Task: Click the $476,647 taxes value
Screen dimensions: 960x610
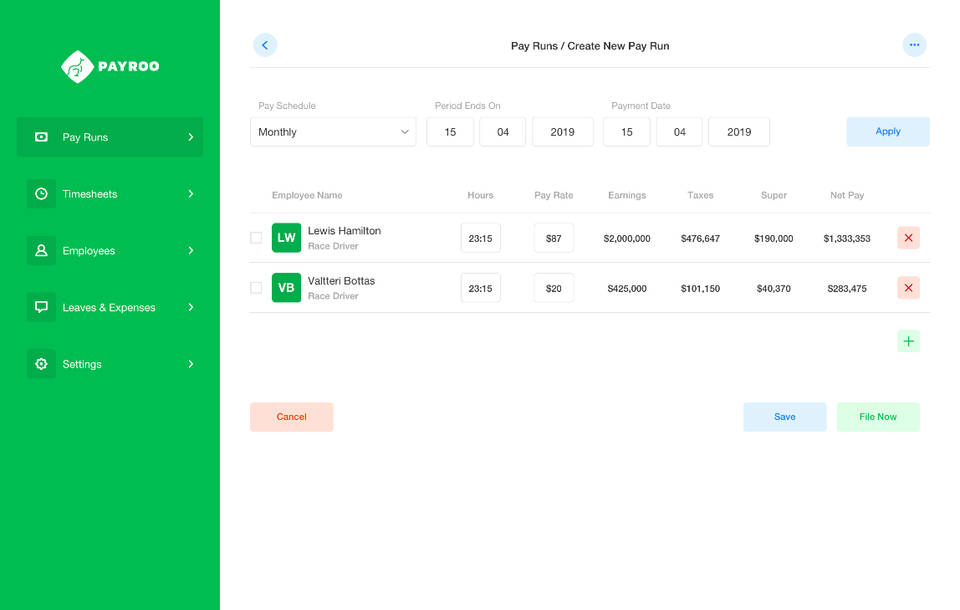Action: click(700, 238)
